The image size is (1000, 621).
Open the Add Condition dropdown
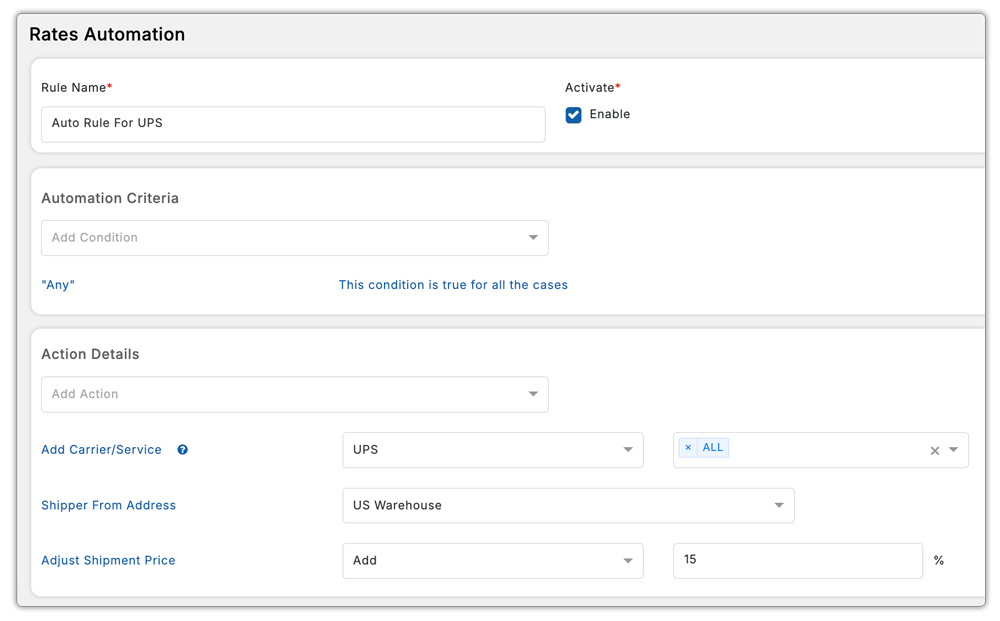(294, 237)
